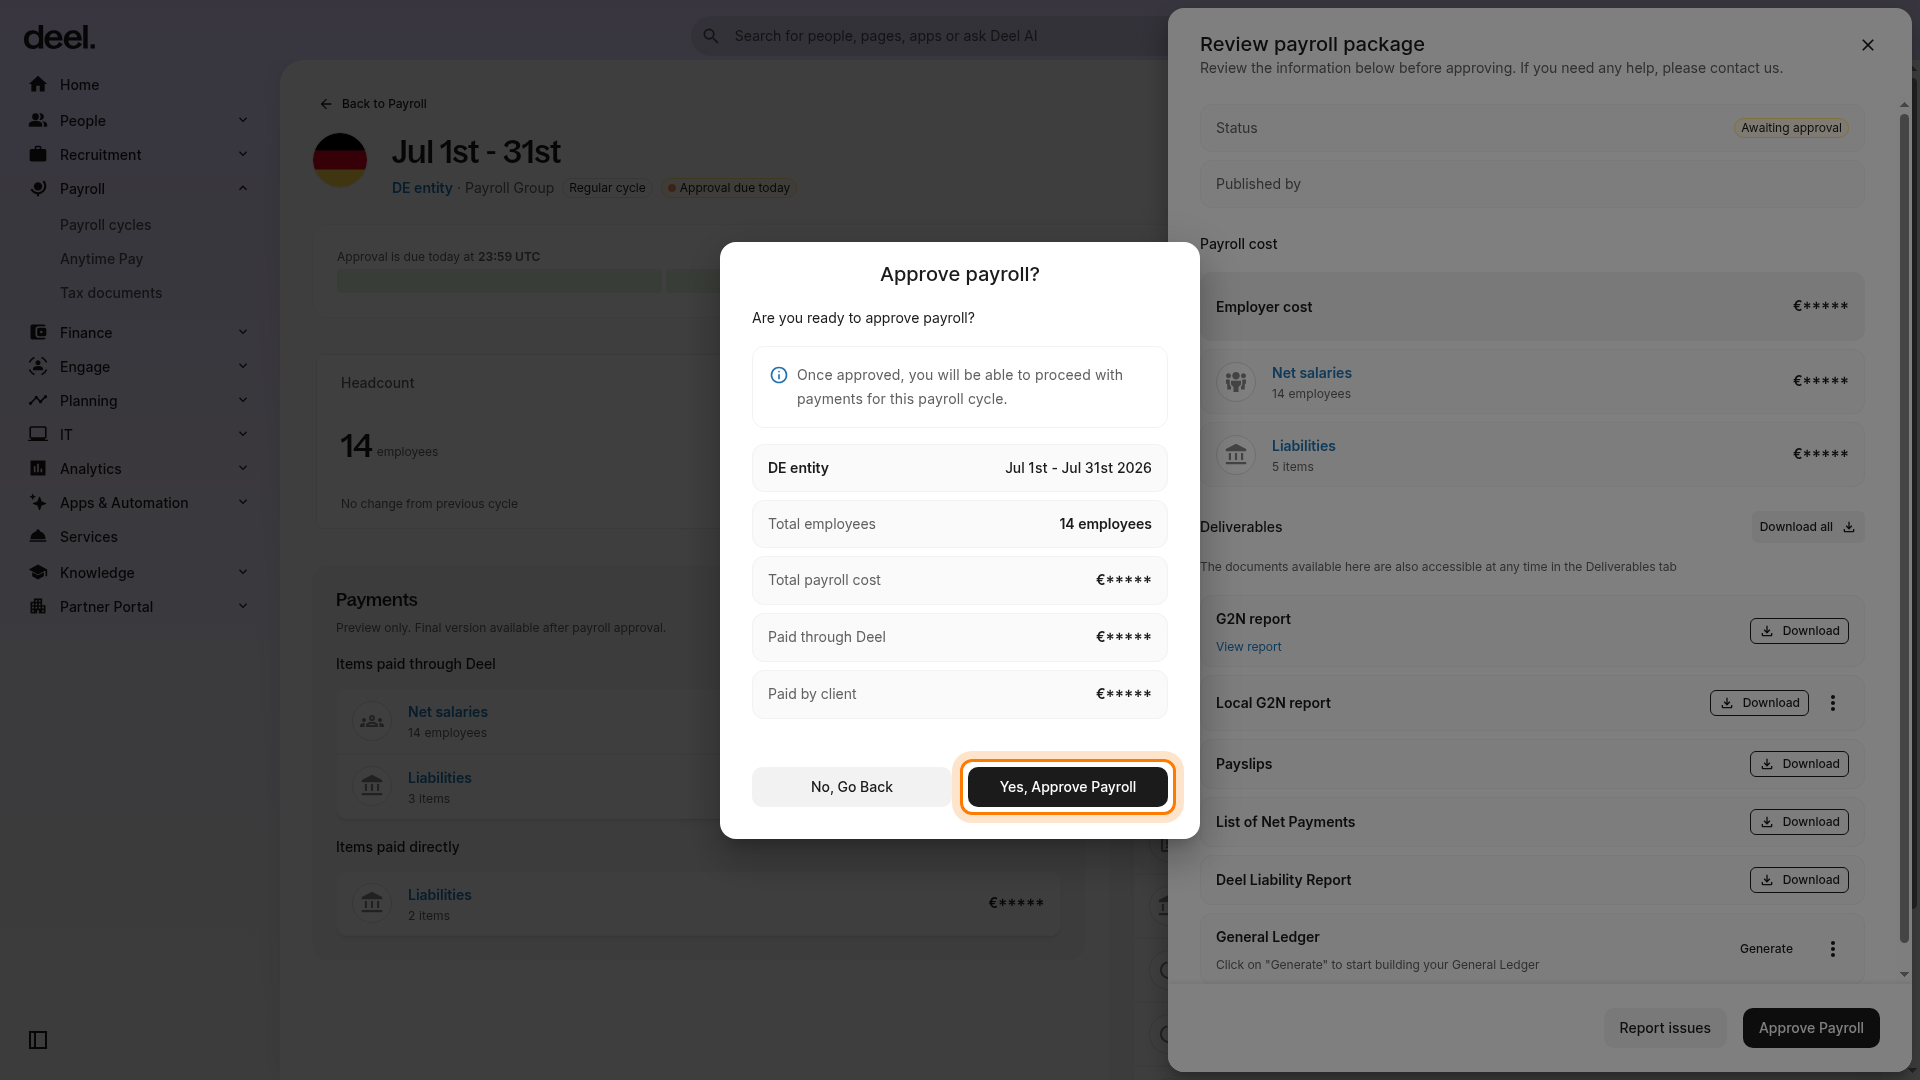Select the Services bell icon
The width and height of the screenshot is (1920, 1080).
(x=38, y=537)
